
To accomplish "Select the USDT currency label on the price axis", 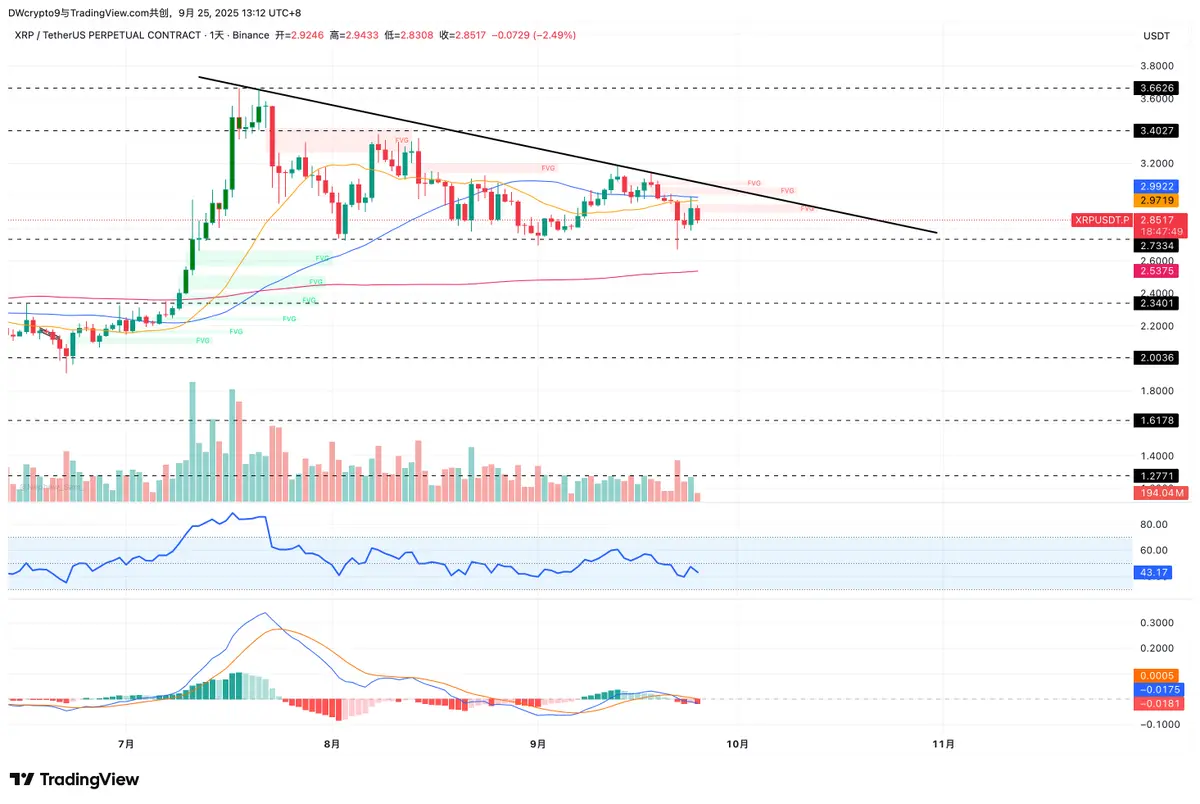I will [1156, 36].
